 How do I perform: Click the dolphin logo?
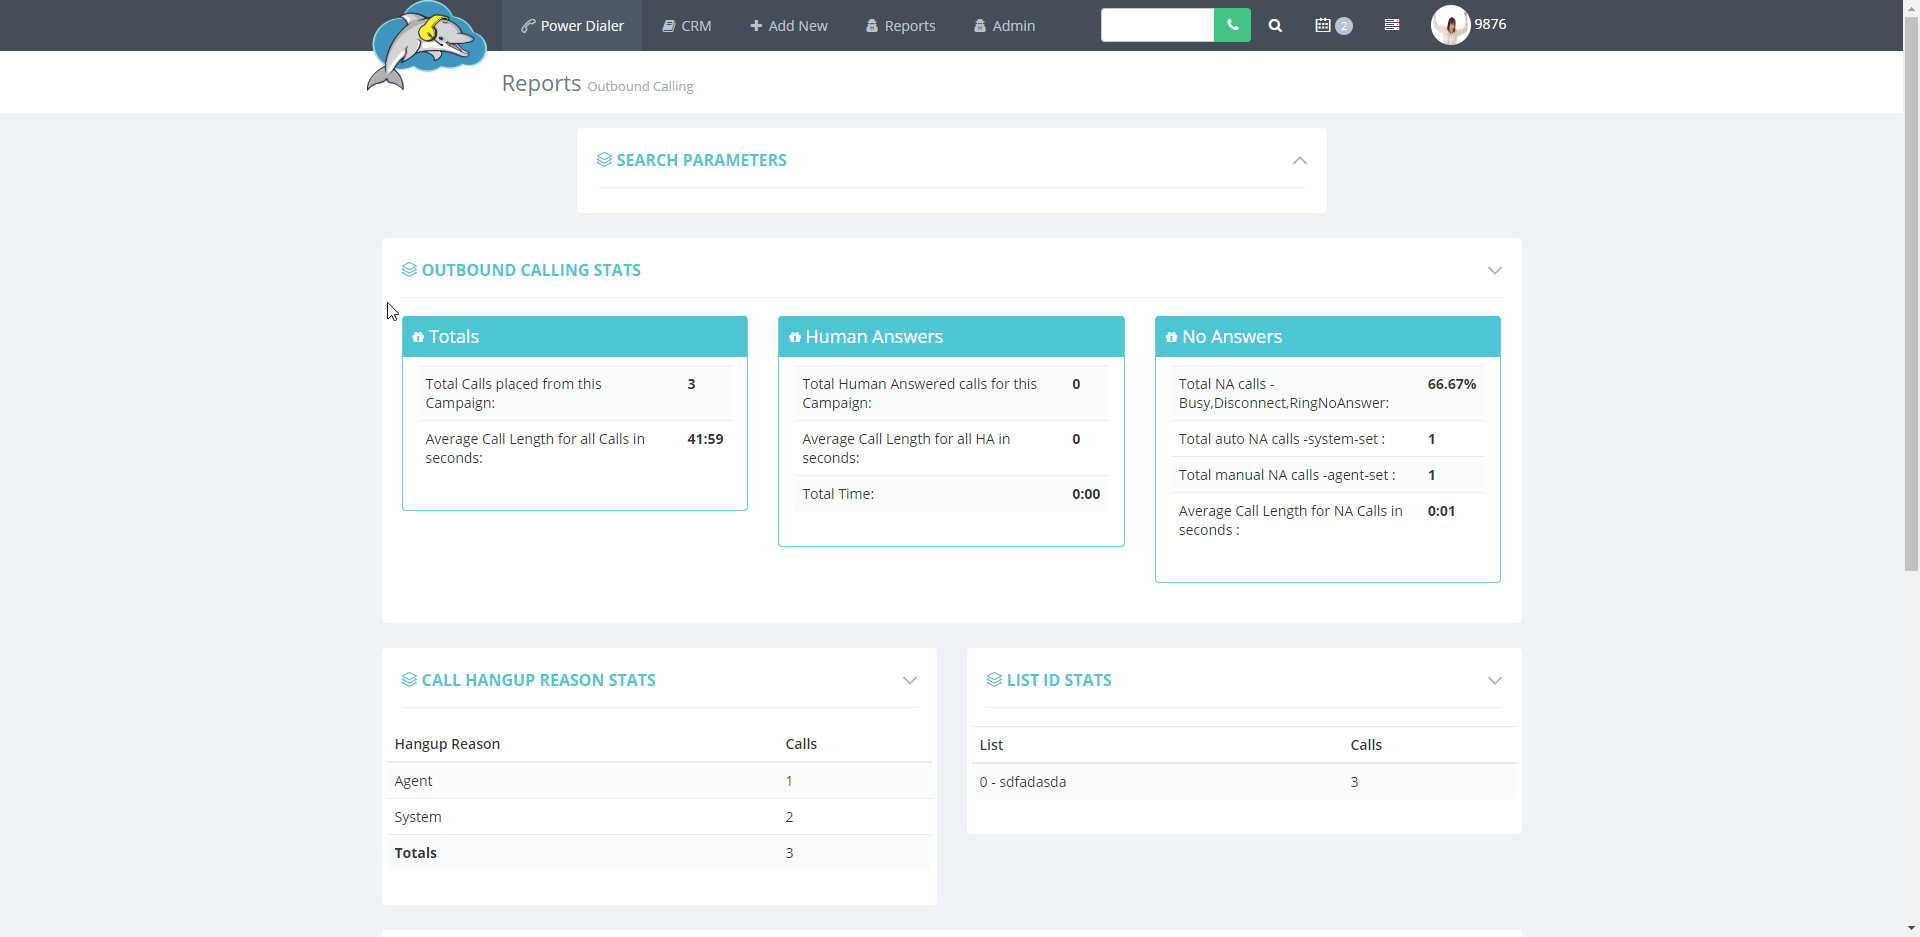click(426, 47)
